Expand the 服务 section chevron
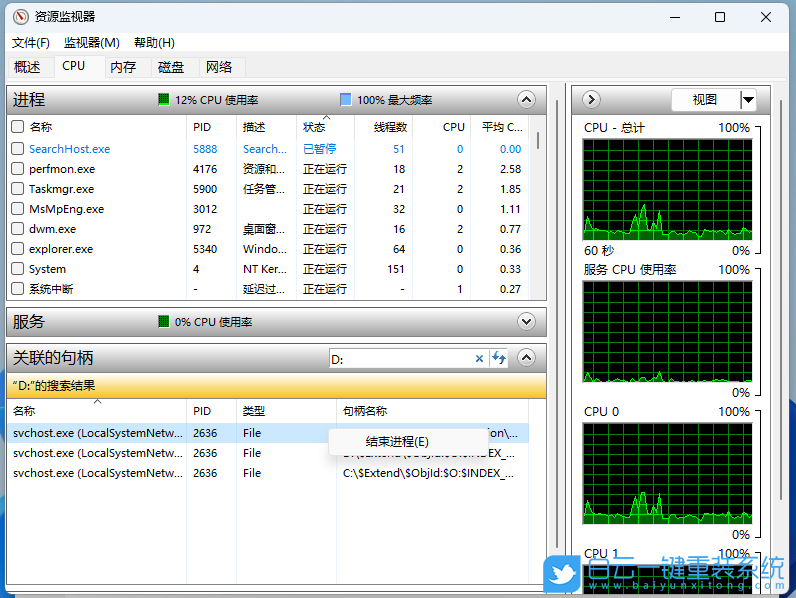The image size is (796, 598). (x=526, y=322)
